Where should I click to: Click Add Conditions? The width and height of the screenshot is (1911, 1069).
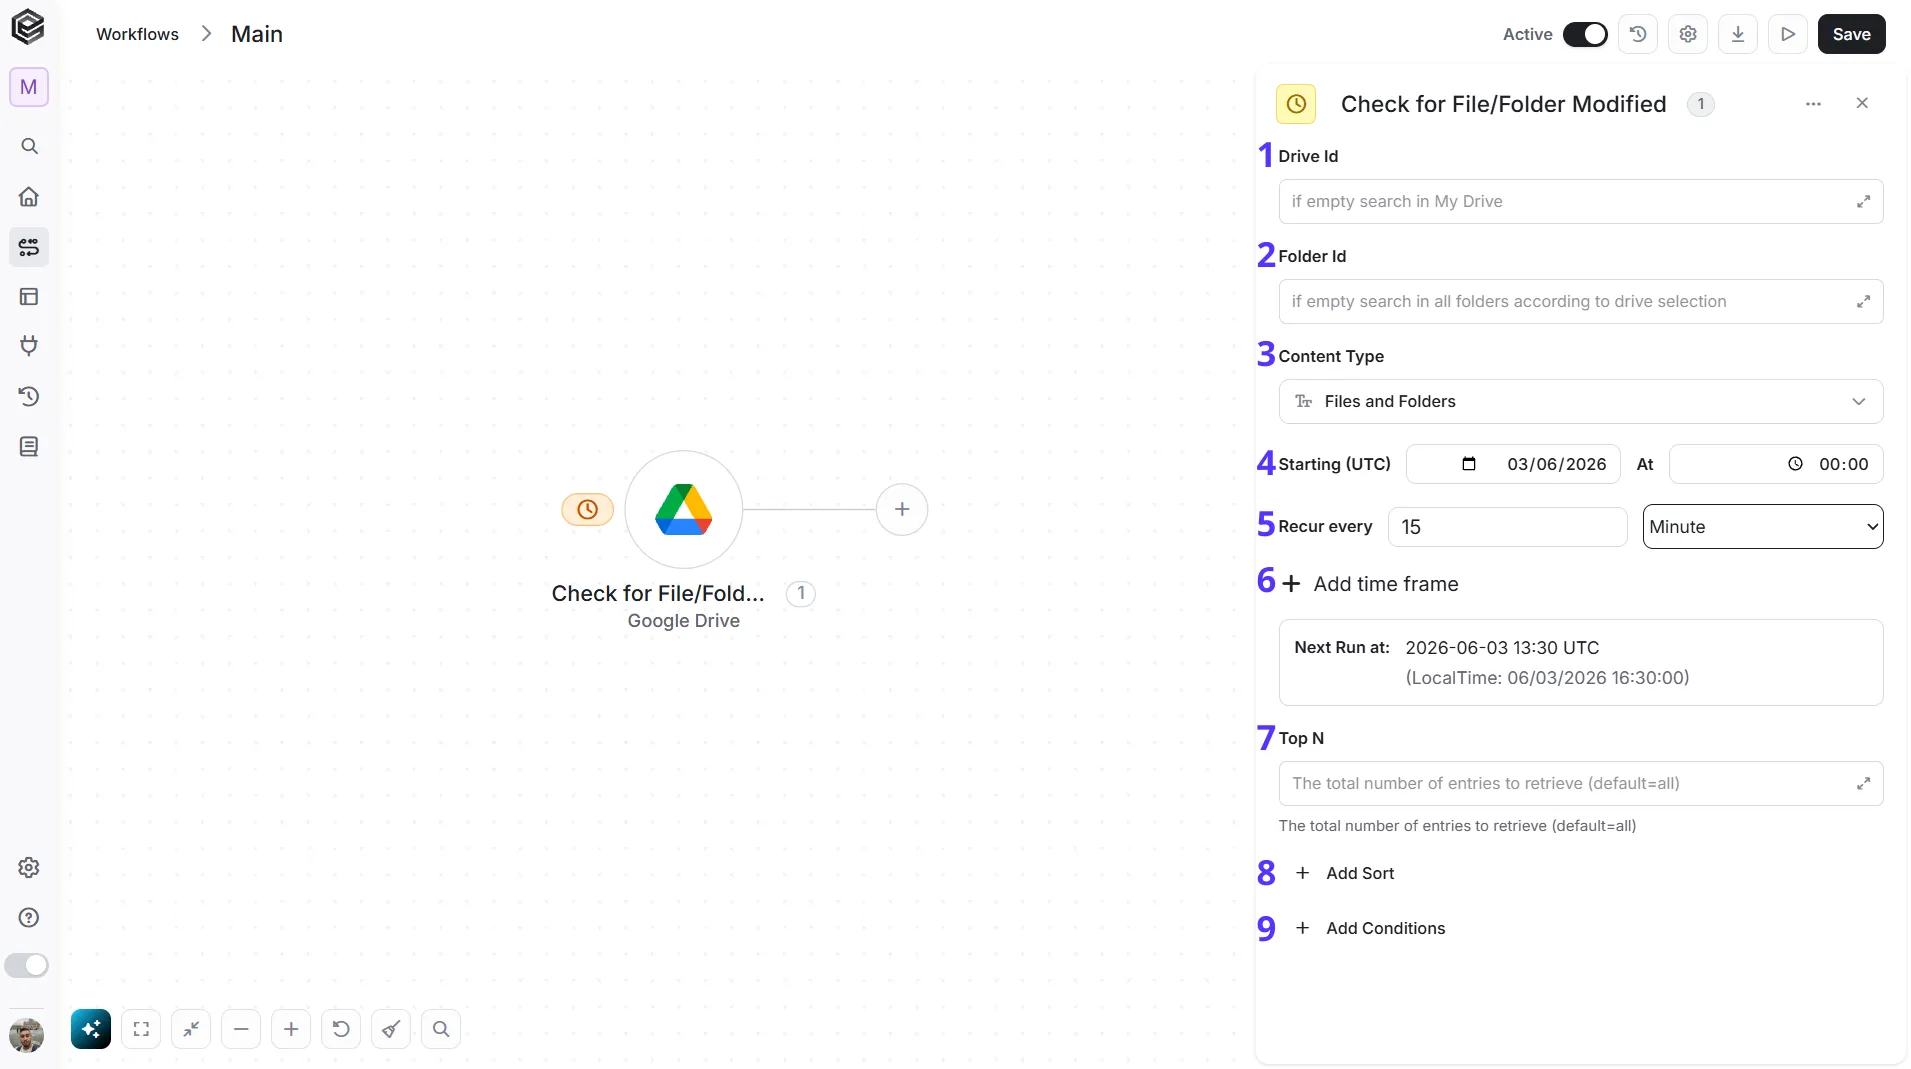click(1370, 928)
